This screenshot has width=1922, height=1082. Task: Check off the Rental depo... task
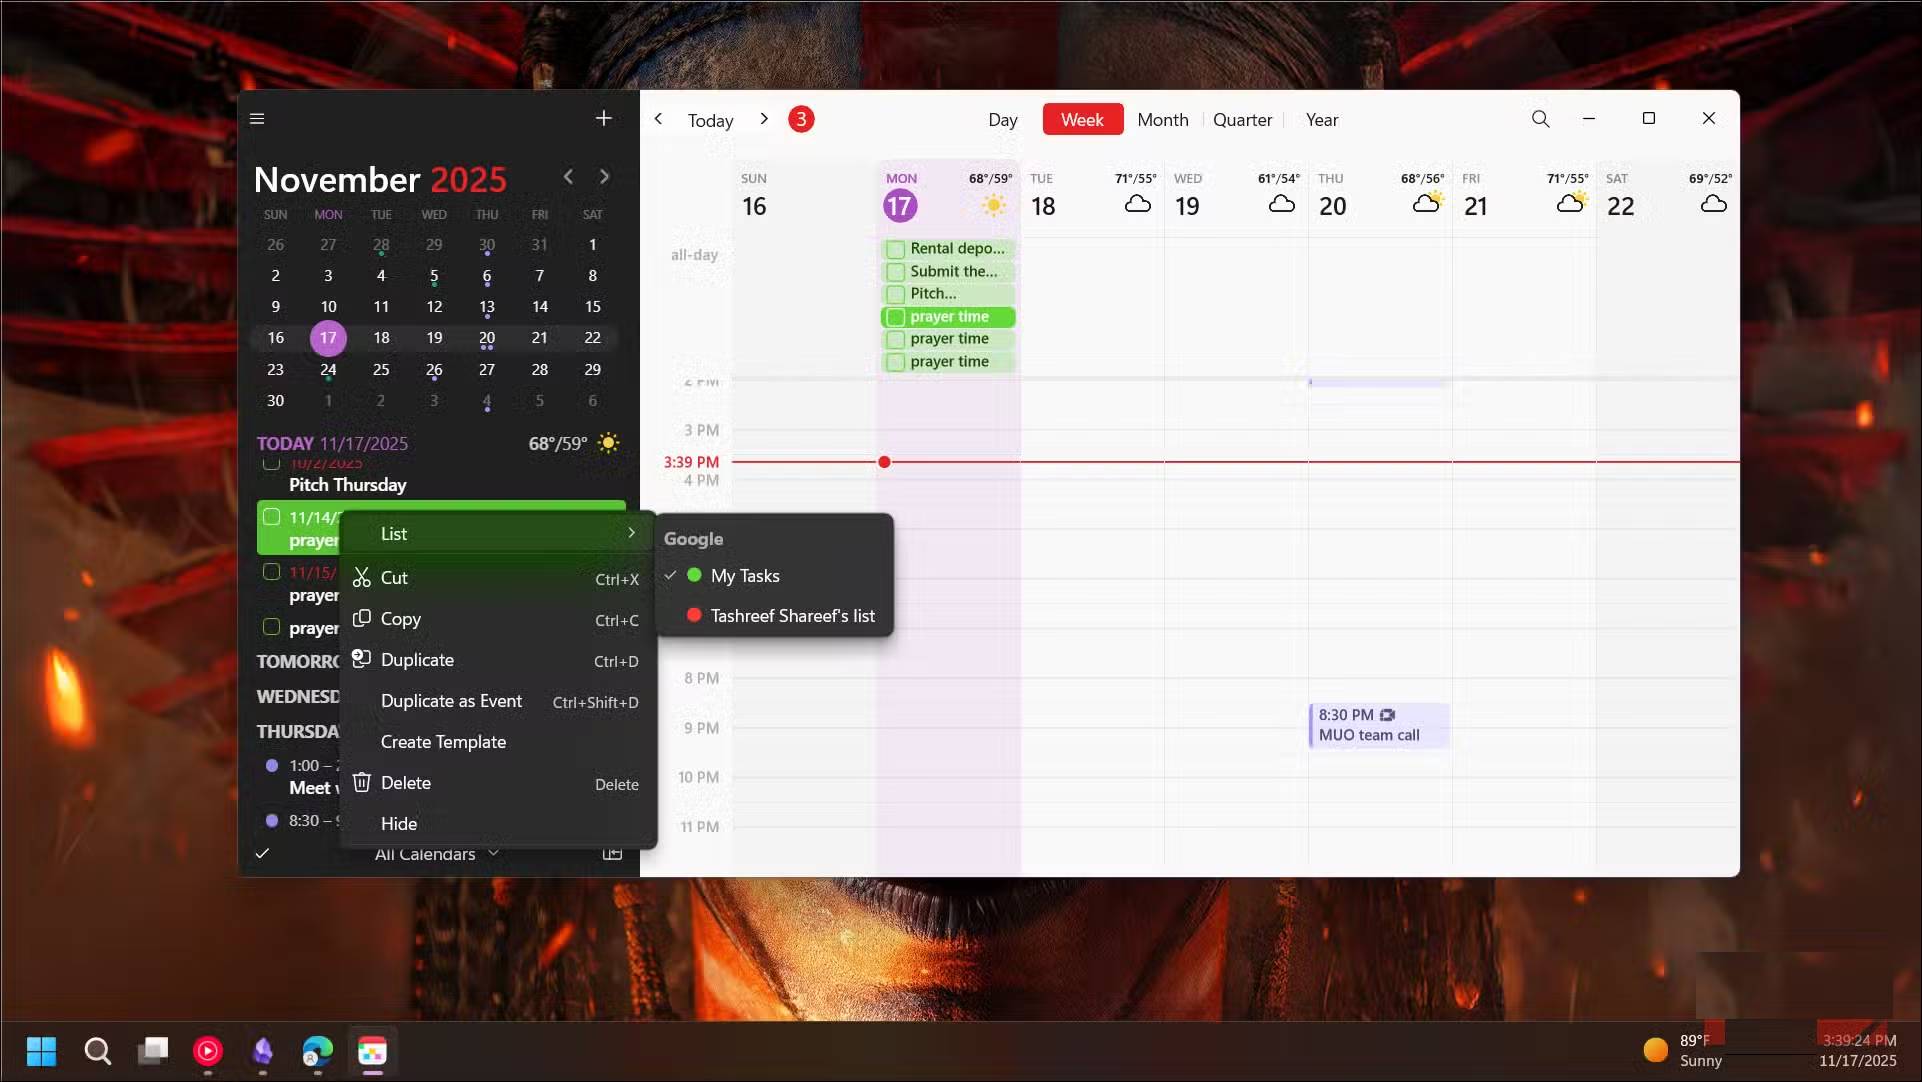click(895, 249)
